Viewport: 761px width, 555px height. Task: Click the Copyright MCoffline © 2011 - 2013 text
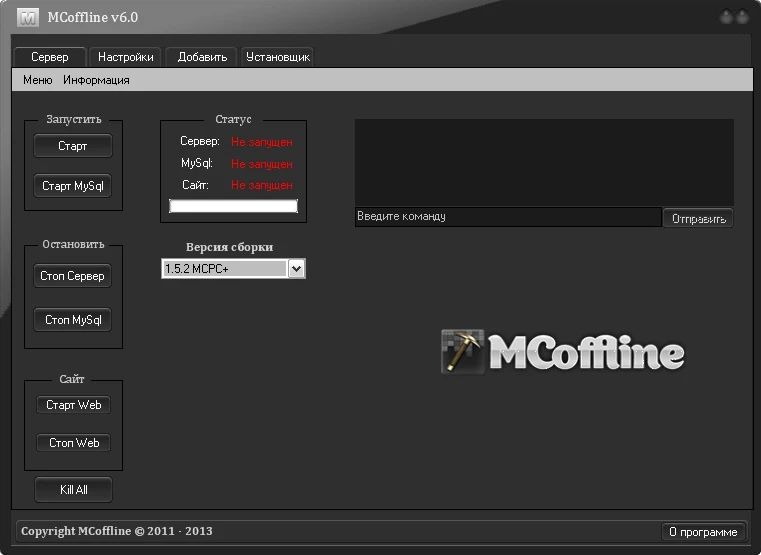pyautogui.click(x=116, y=531)
